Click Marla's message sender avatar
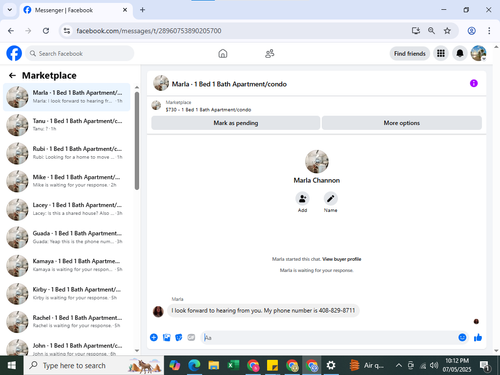Screen dimensions: 500x375 [158, 312]
